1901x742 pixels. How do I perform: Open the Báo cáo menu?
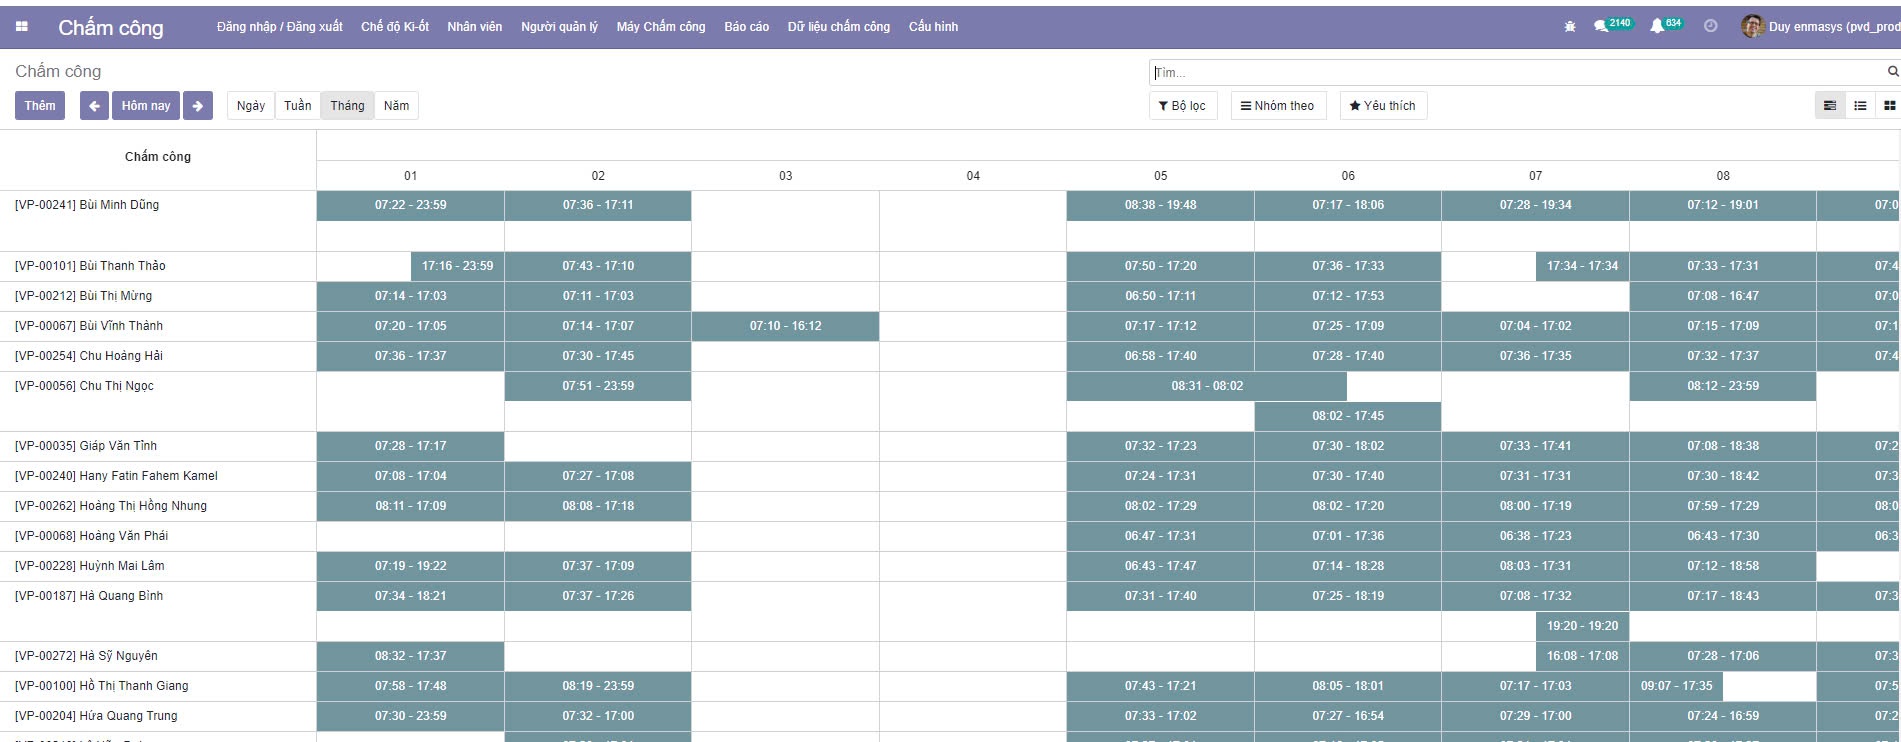click(x=746, y=27)
